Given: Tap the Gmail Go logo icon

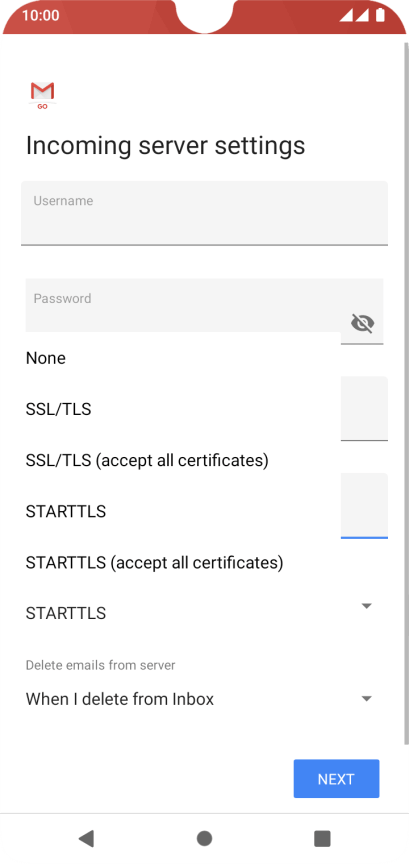Looking at the screenshot, I should pyautogui.click(x=42, y=95).
